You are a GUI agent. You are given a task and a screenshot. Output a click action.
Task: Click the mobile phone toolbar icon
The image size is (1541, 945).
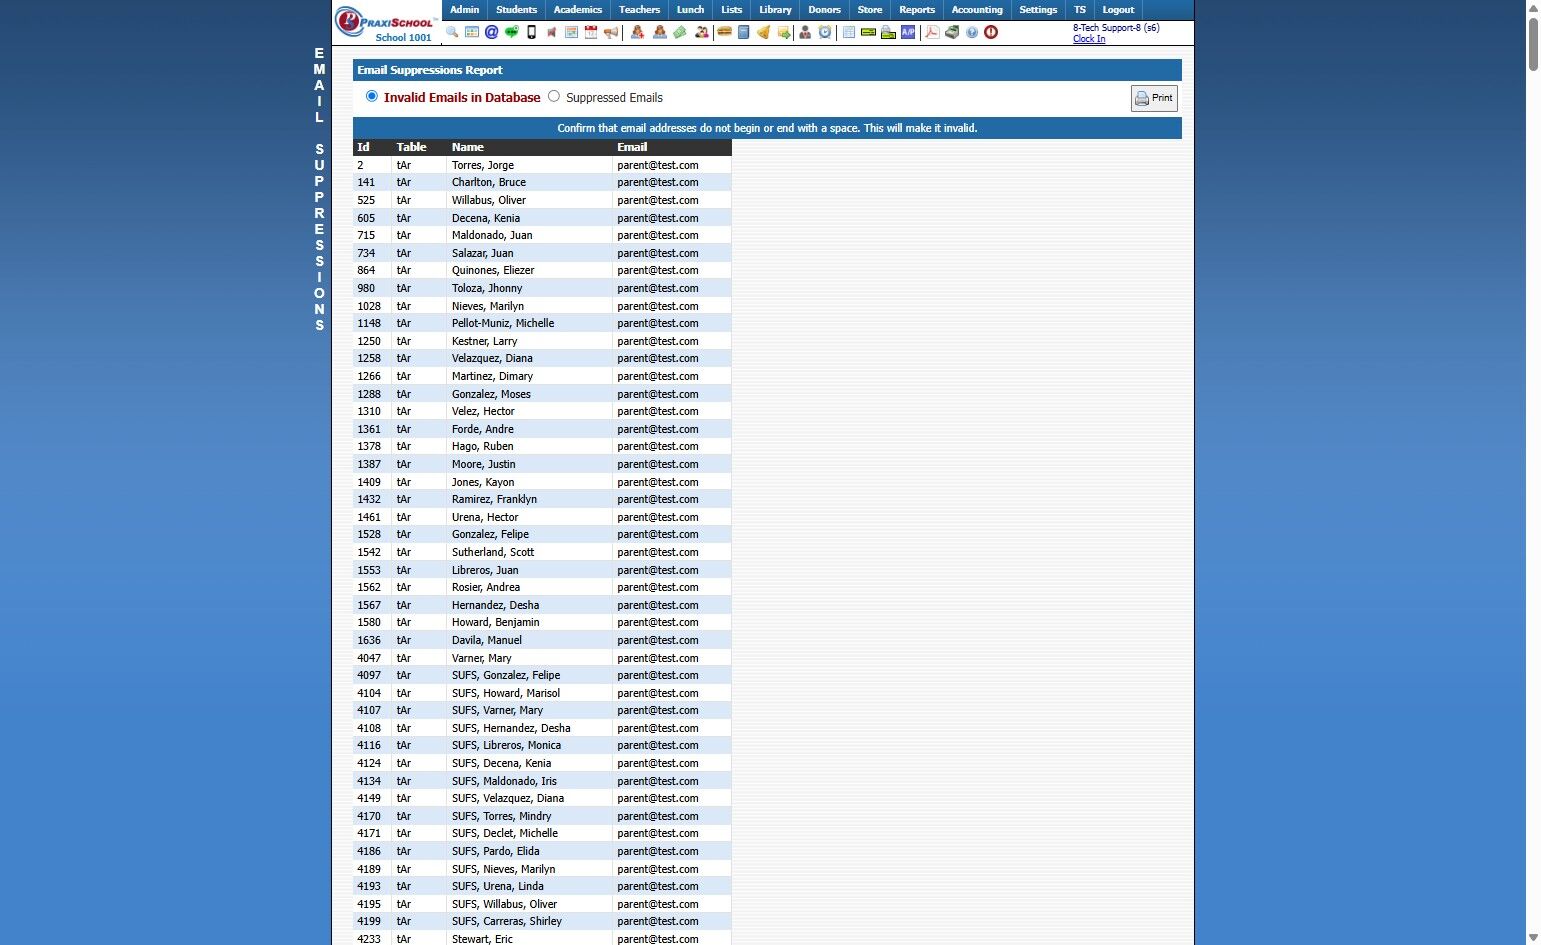pos(531,32)
